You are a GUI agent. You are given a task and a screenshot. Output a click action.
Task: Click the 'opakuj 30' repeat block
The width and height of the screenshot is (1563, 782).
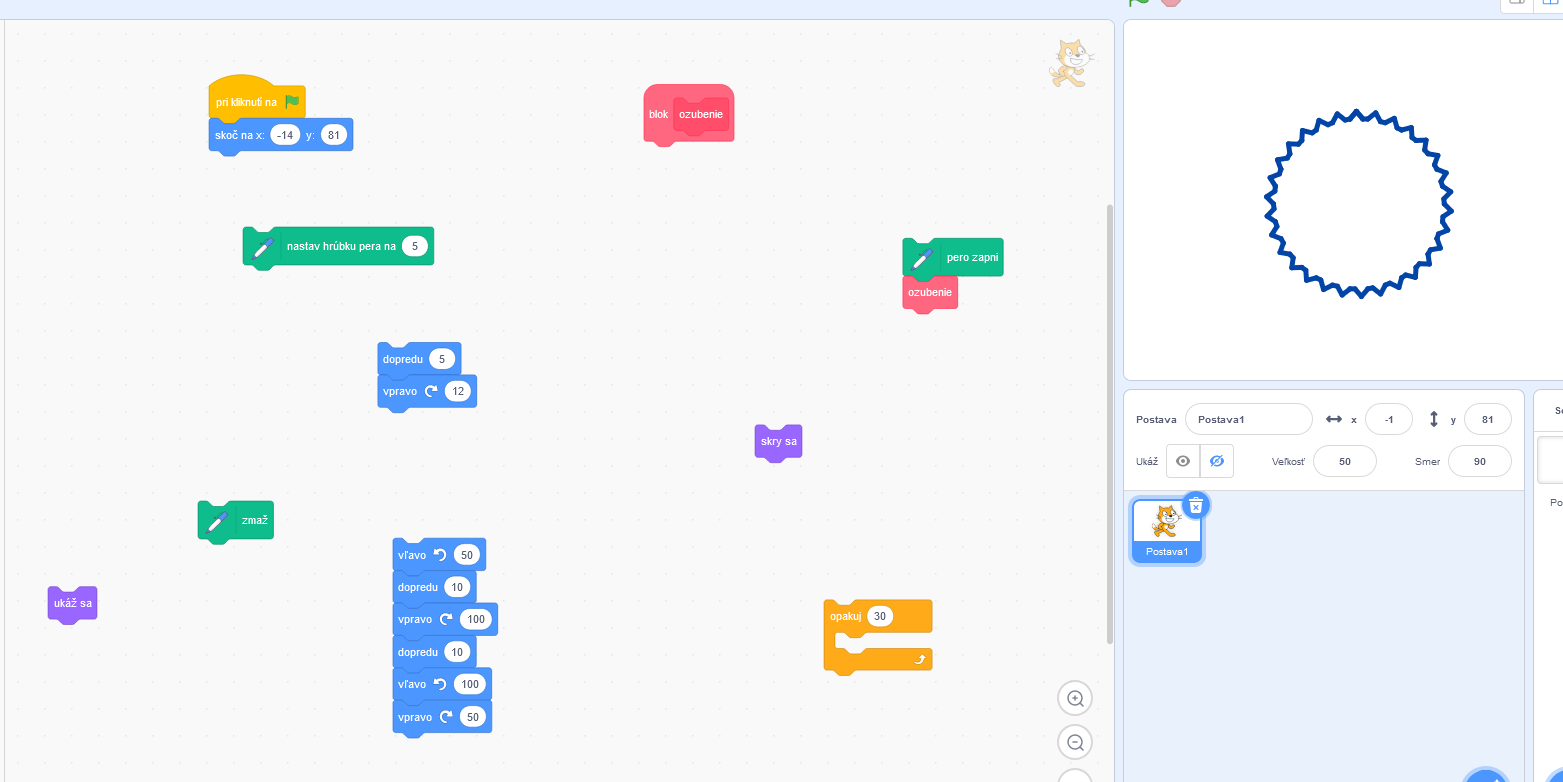point(846,617)
